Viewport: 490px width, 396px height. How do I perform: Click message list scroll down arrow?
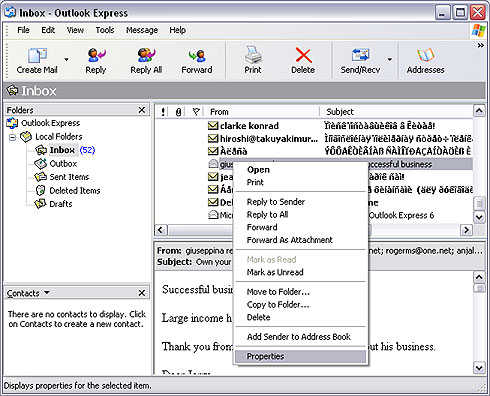[479, 217]
